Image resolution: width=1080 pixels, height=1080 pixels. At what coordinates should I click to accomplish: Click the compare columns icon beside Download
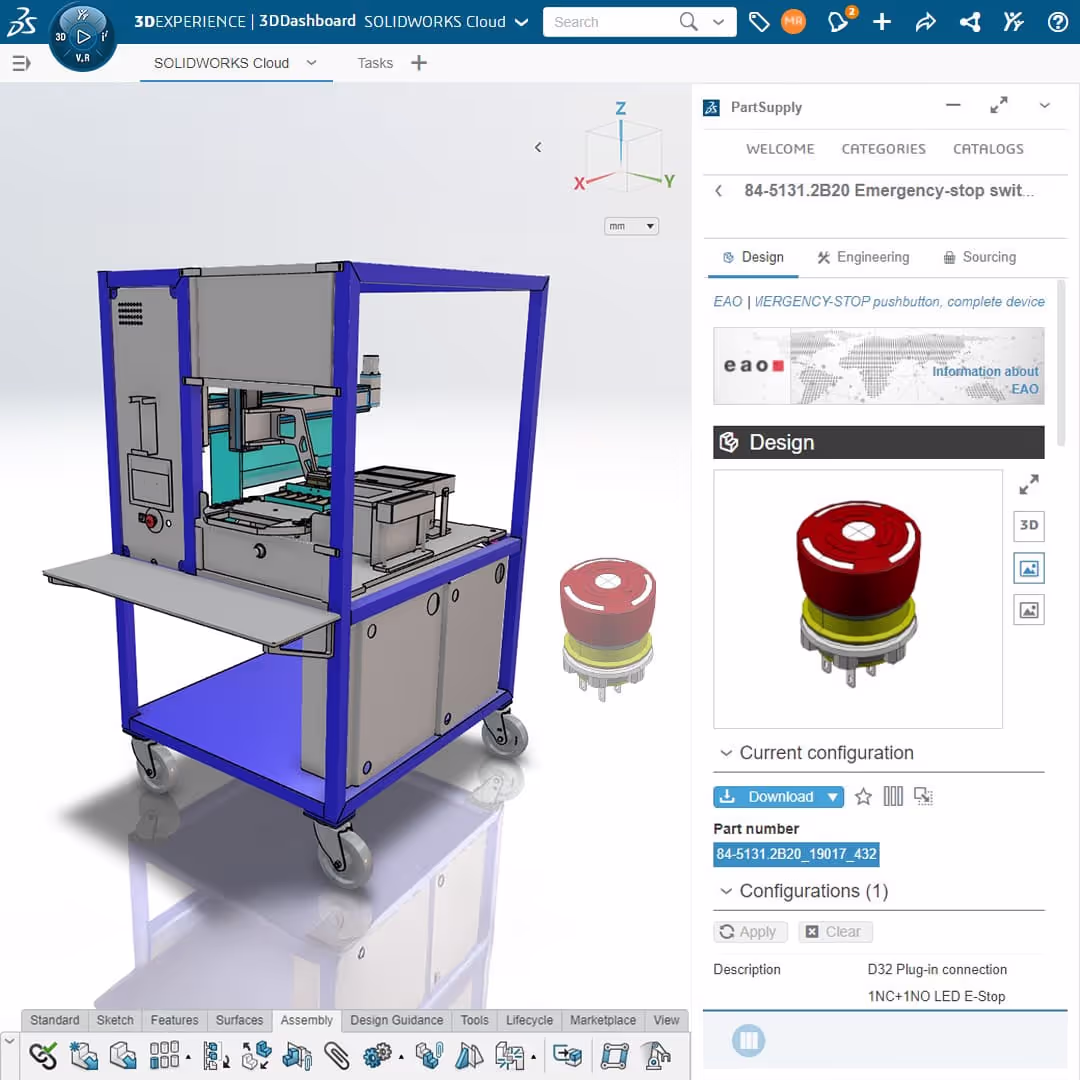coord(893,797)
